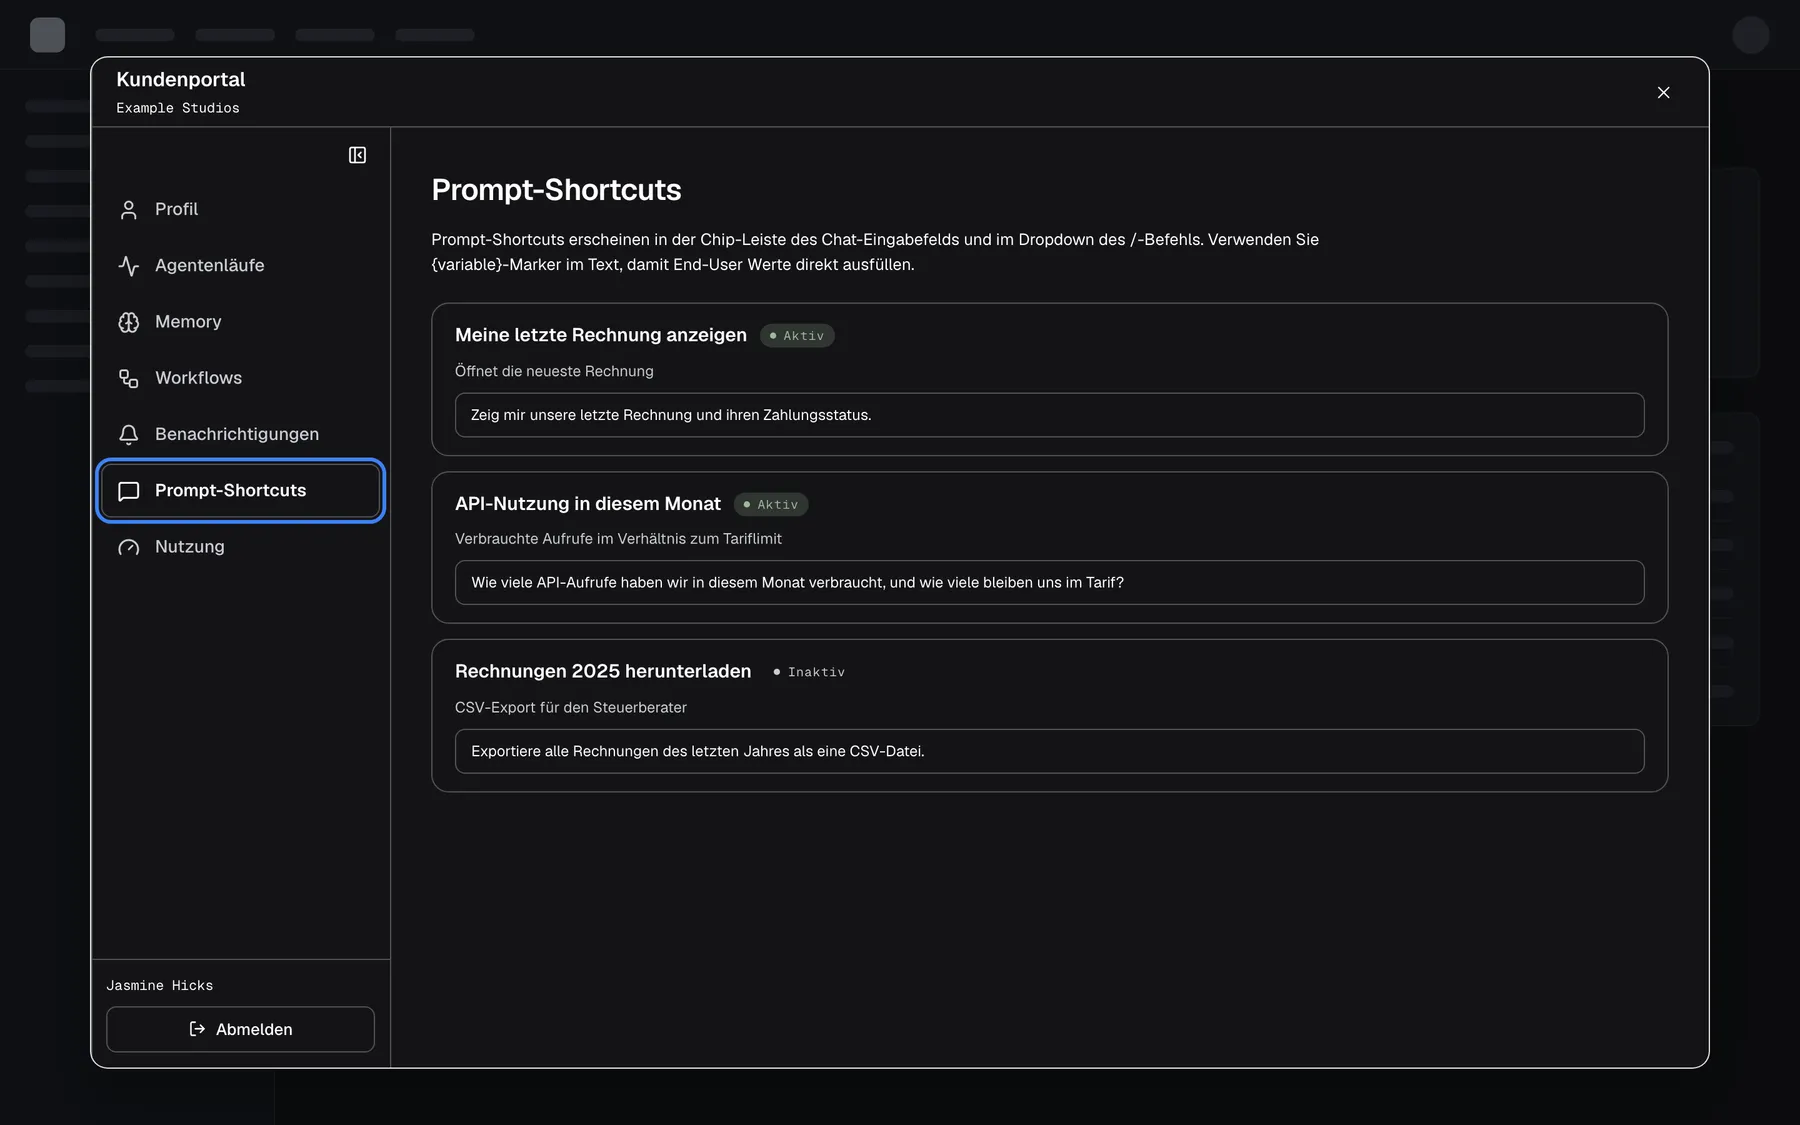
Task: Click the Benachrichtigungen bell icon
Action: click(x=129, y=435)
